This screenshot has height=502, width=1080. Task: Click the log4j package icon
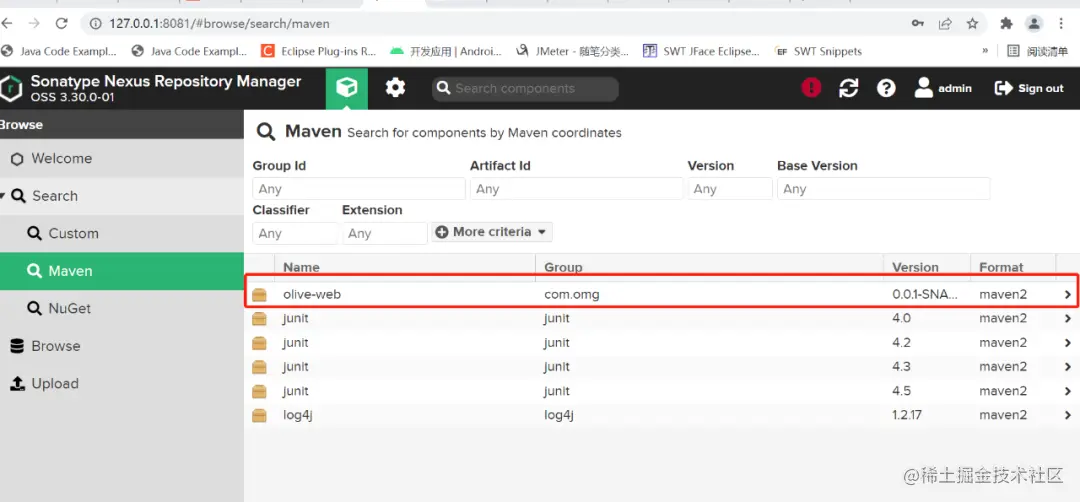pyautogui.click(x=259, y=415)
